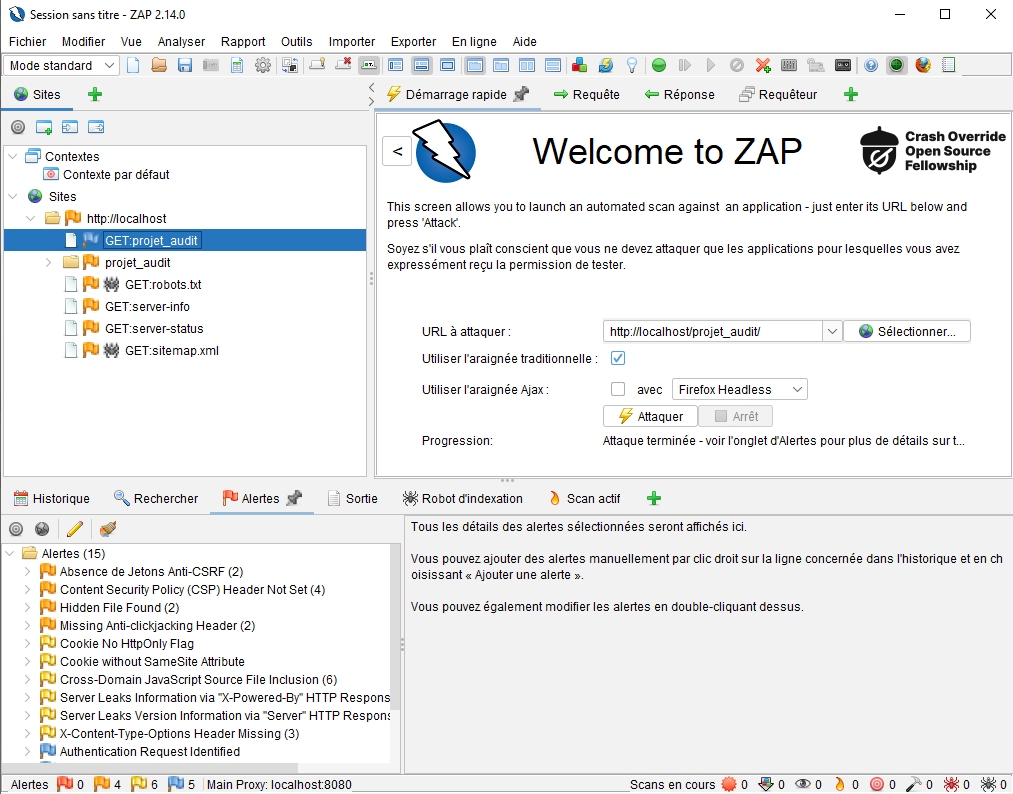1013x794 pixels.
Task: Click the lightbulb icon in main toolbar
Action: 632,66
